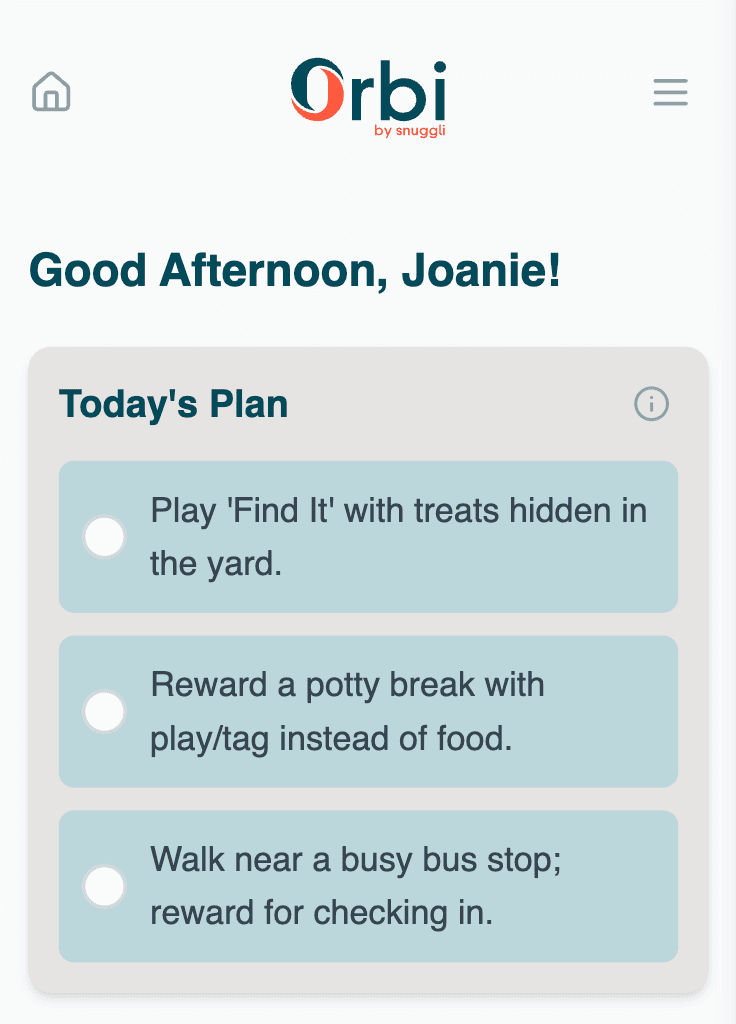The height and width of the screenshot is (1024, 736).
Task: Click 'play/tag instead of food.' line
Action: (x=331, y=739)
